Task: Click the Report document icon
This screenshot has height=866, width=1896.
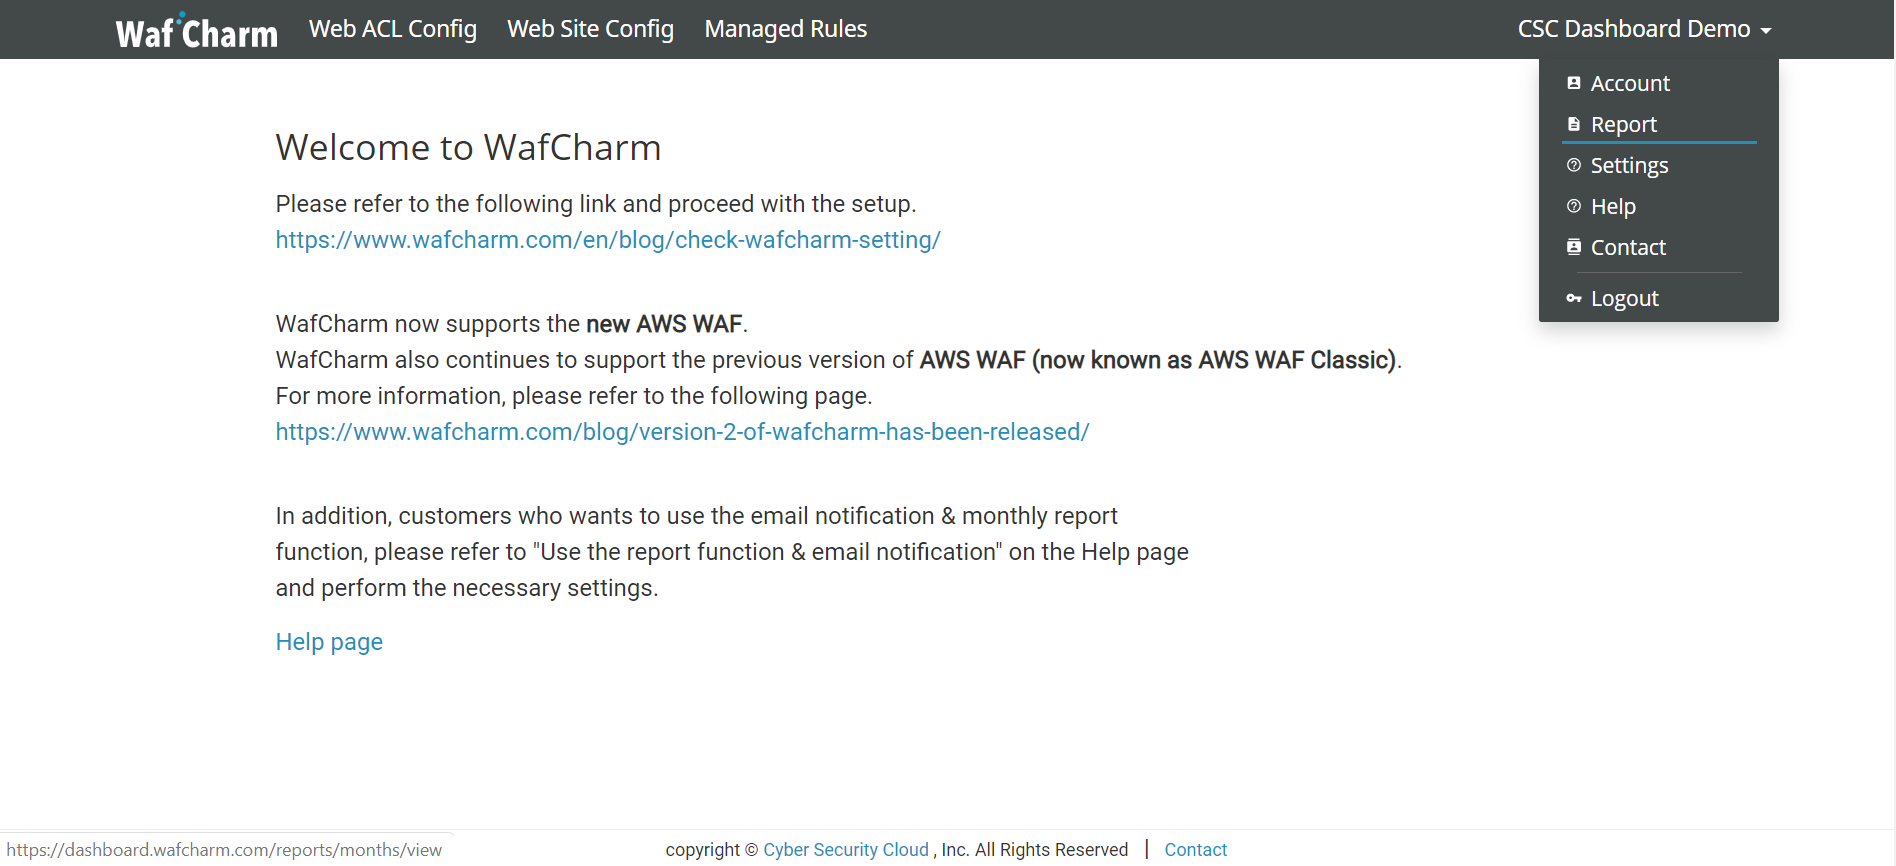Action: point(1574,124)
